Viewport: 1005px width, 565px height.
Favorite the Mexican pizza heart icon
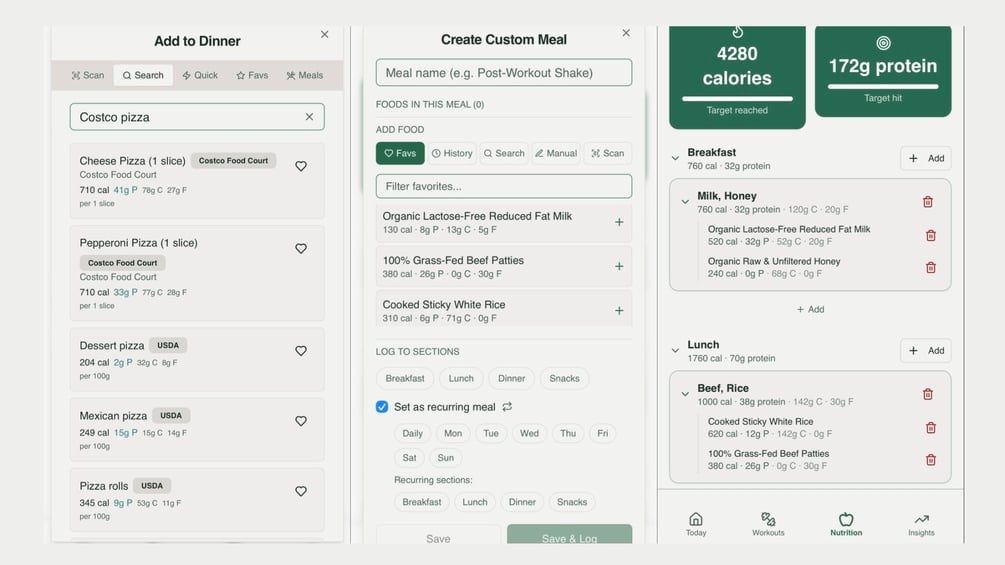(301, 421)
